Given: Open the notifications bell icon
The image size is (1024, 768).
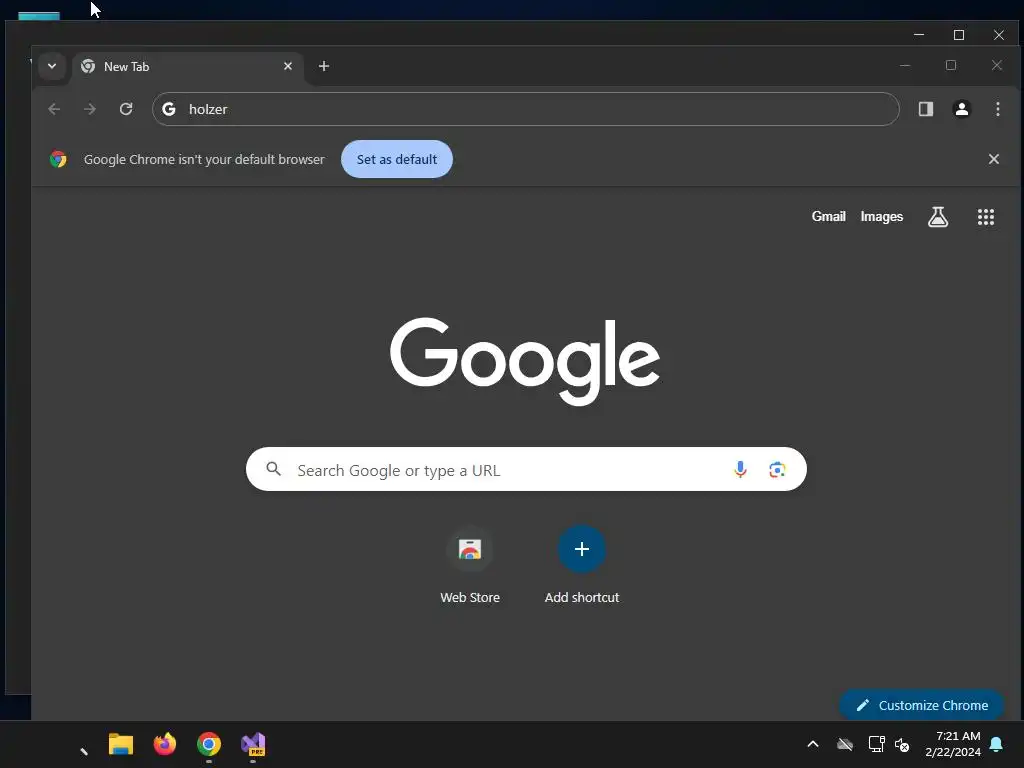Looking at the screenshot, I should coord(996,744).
